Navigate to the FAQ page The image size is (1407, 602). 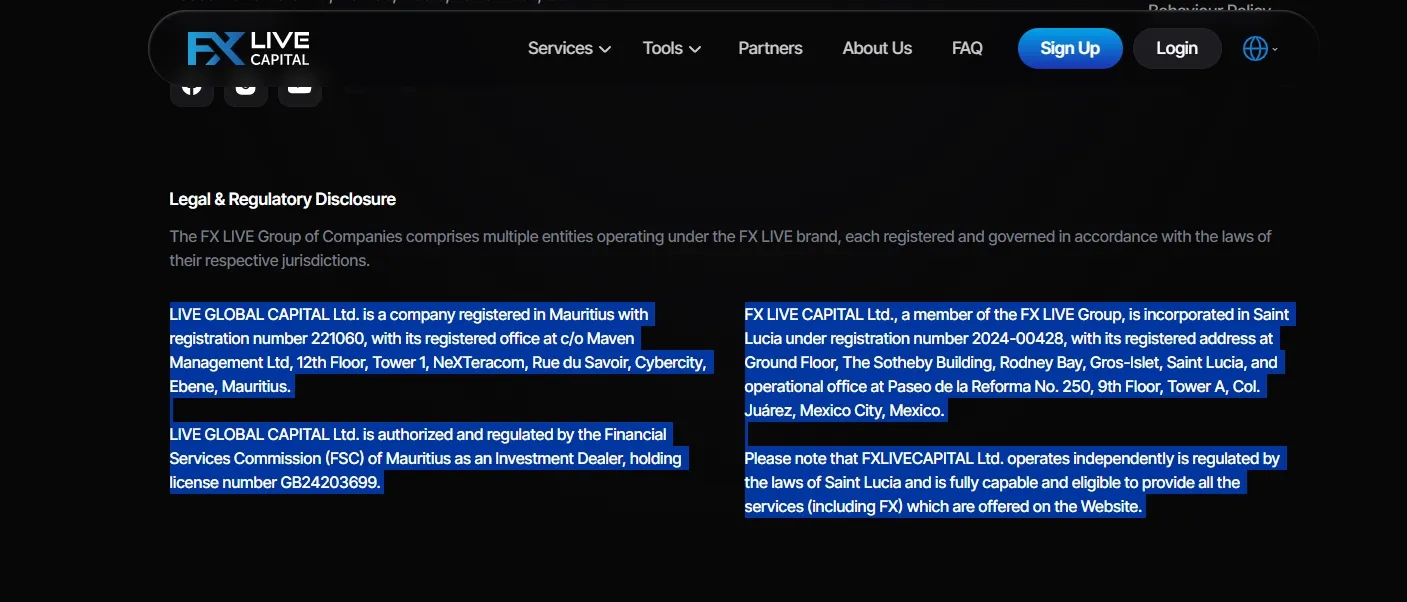(x=967, y=48)
